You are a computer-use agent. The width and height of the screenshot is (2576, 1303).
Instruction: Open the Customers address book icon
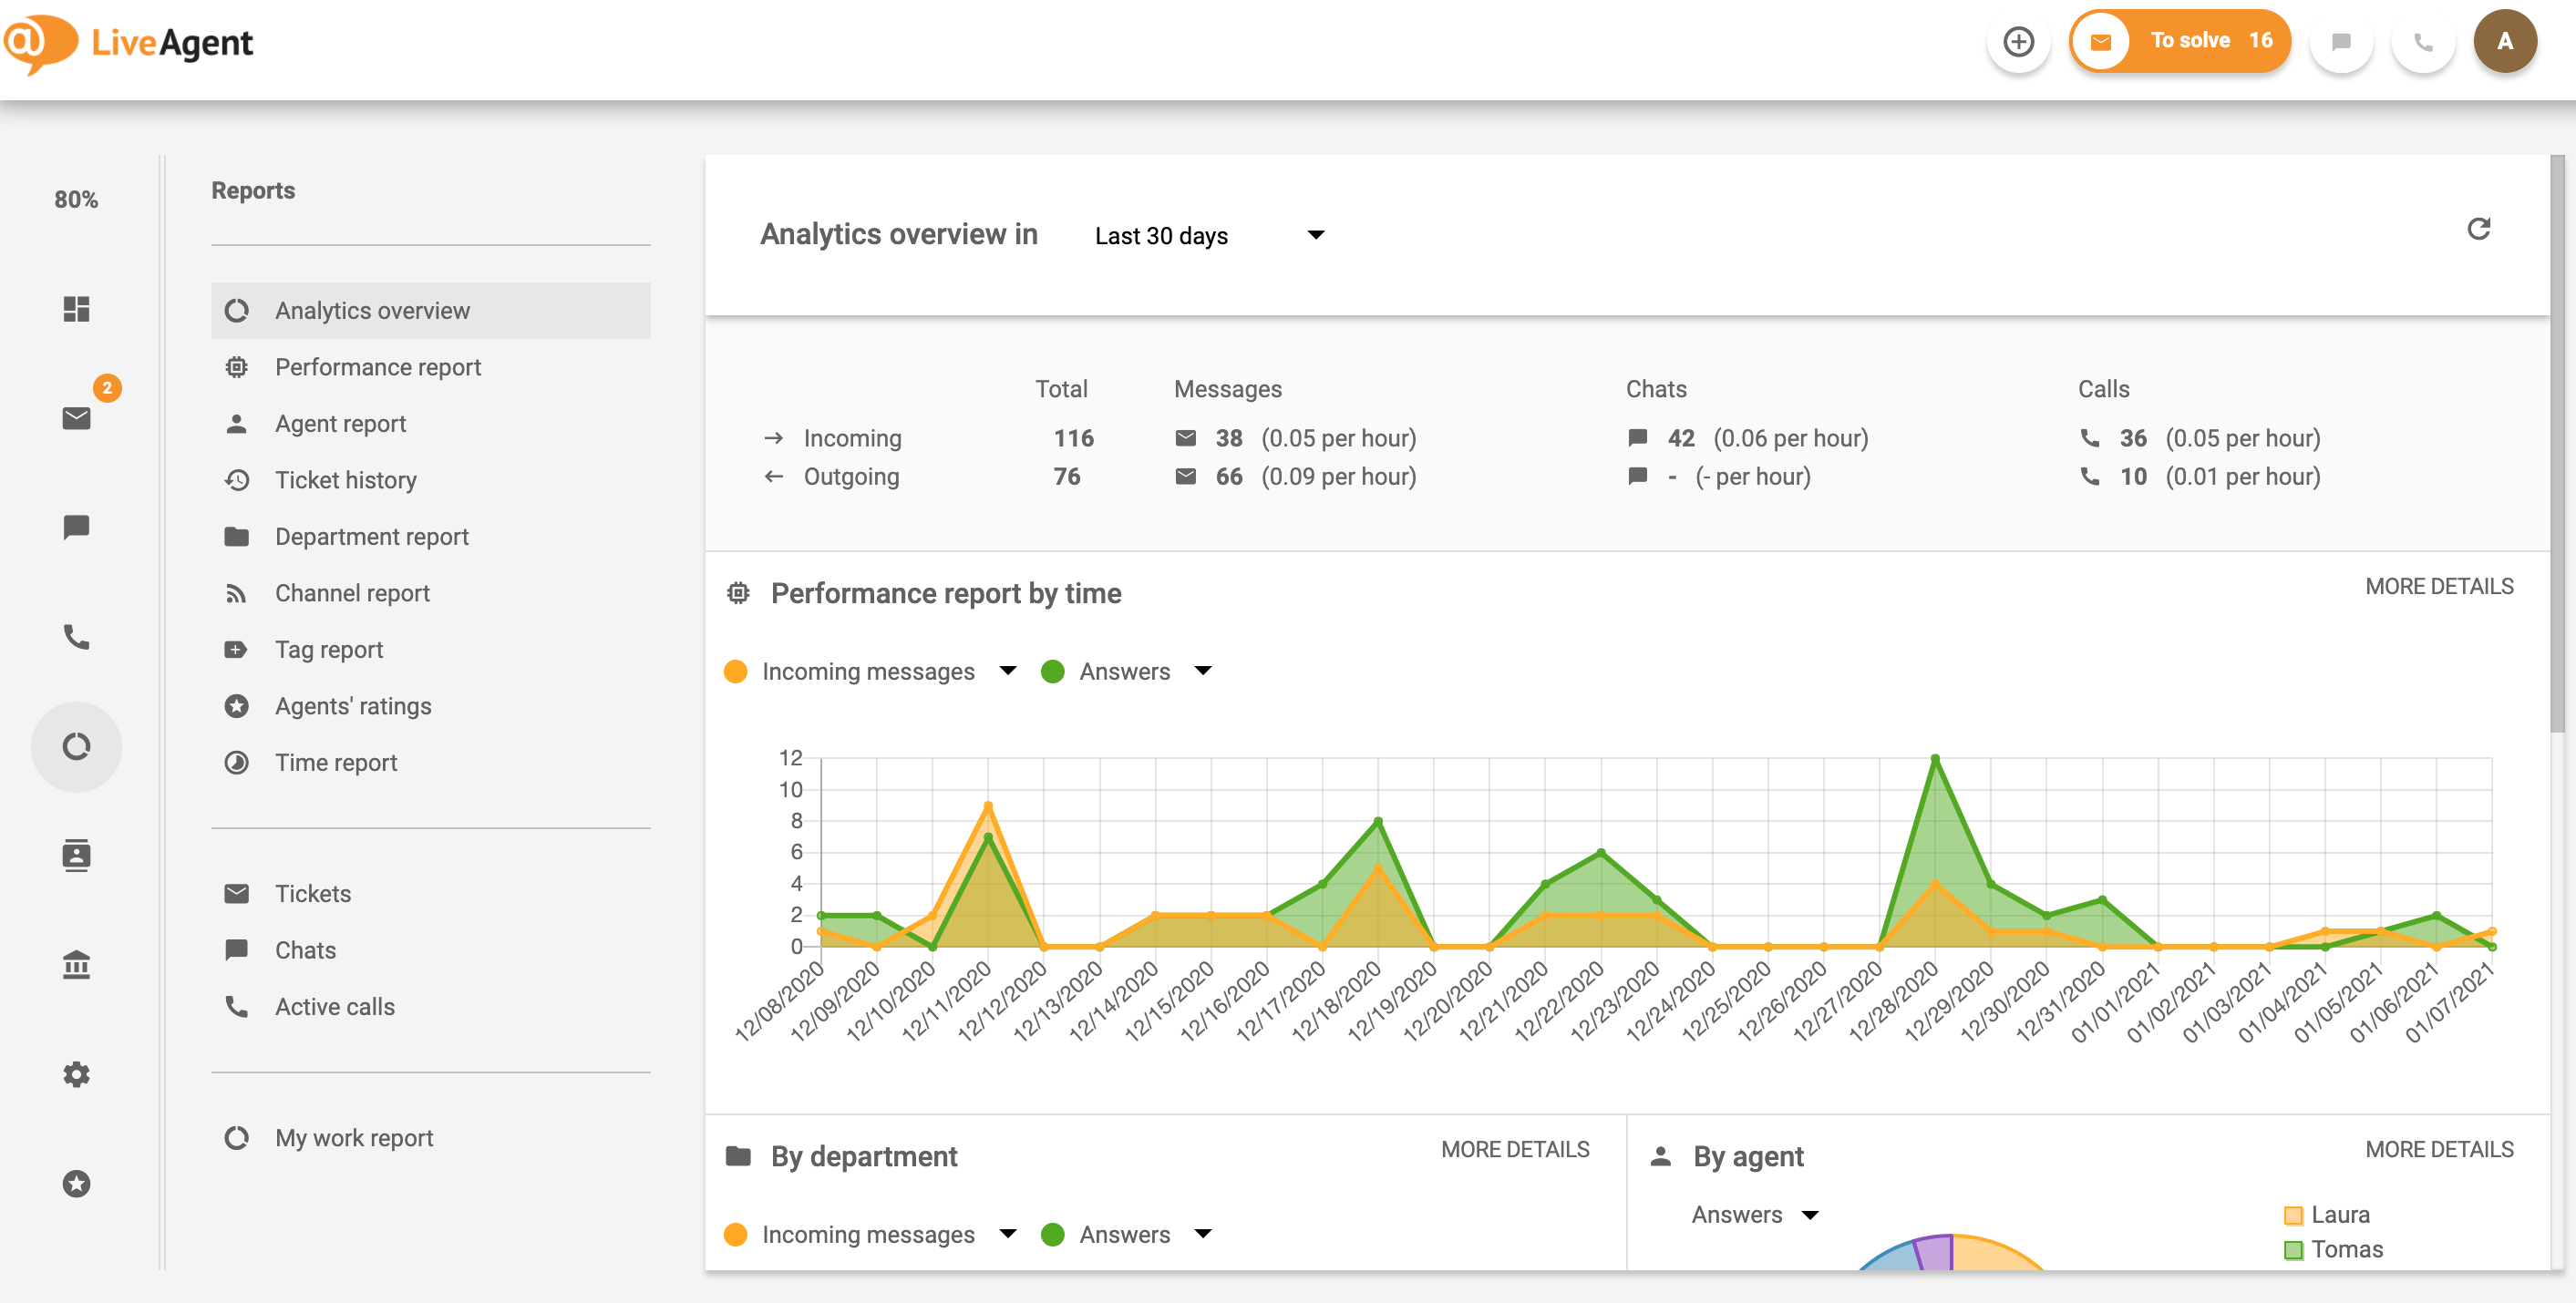[77, 854]
